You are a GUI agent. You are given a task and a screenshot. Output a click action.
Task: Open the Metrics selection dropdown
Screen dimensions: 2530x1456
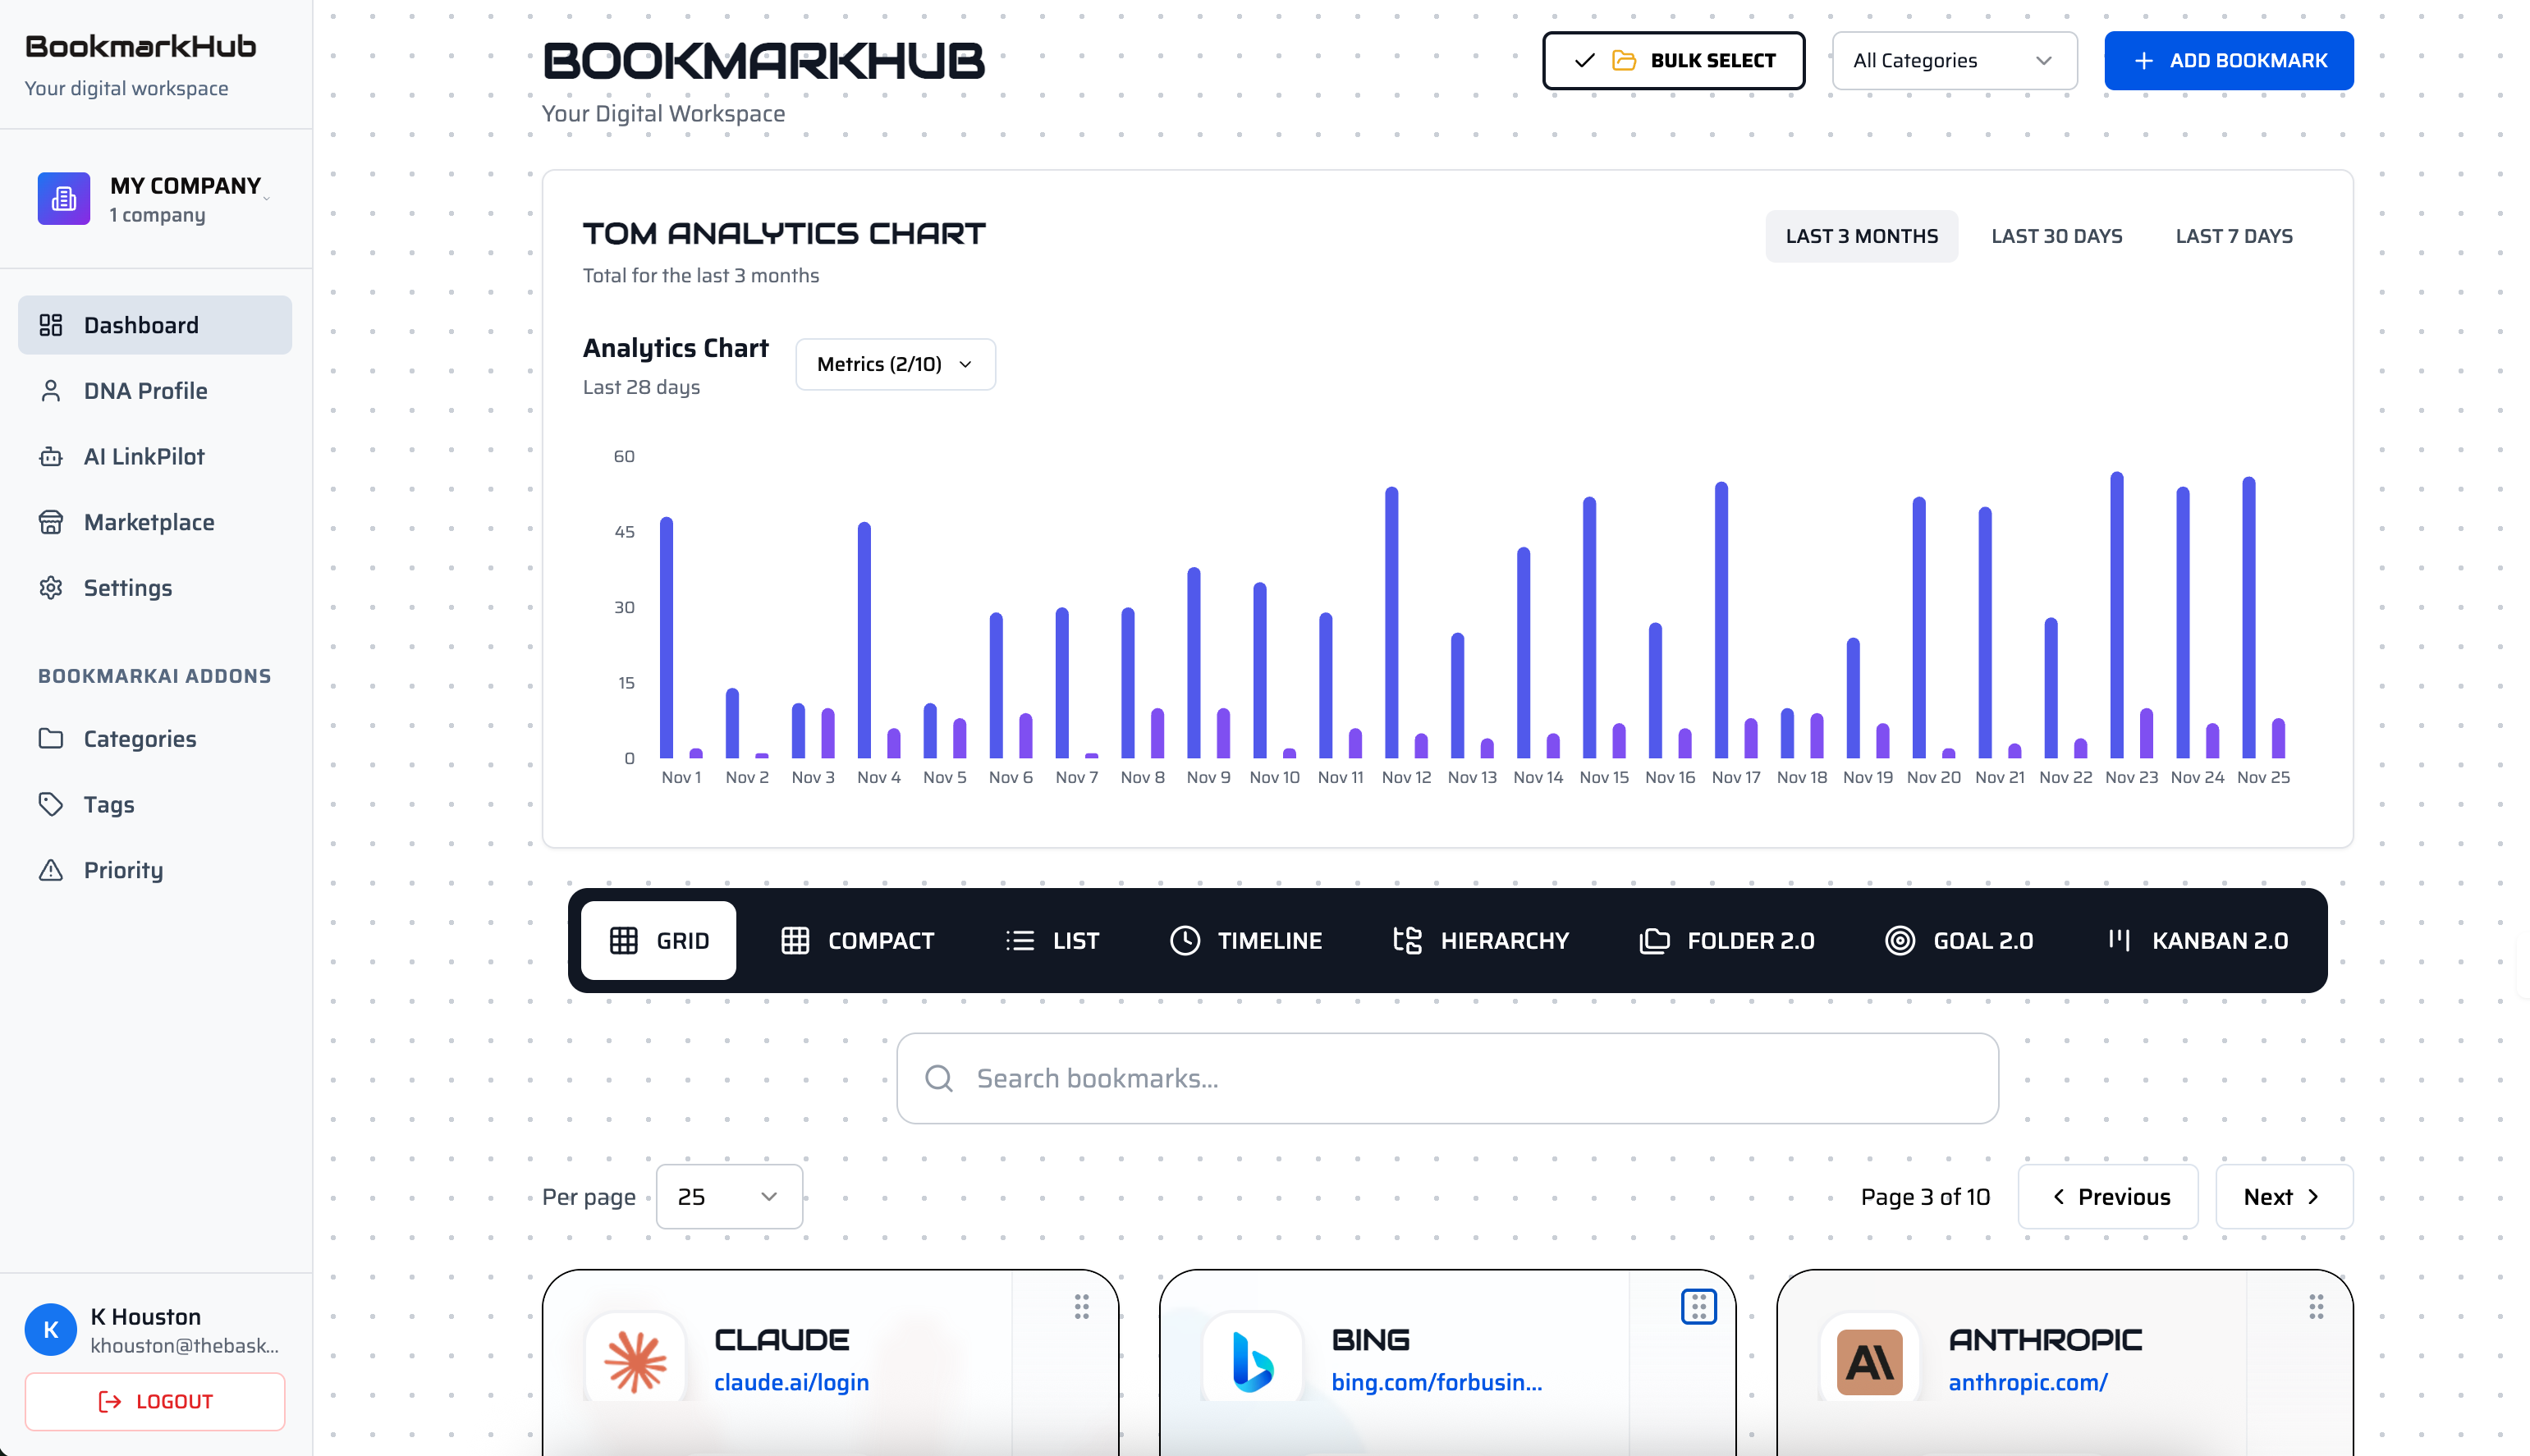click(x=894, y=364)
